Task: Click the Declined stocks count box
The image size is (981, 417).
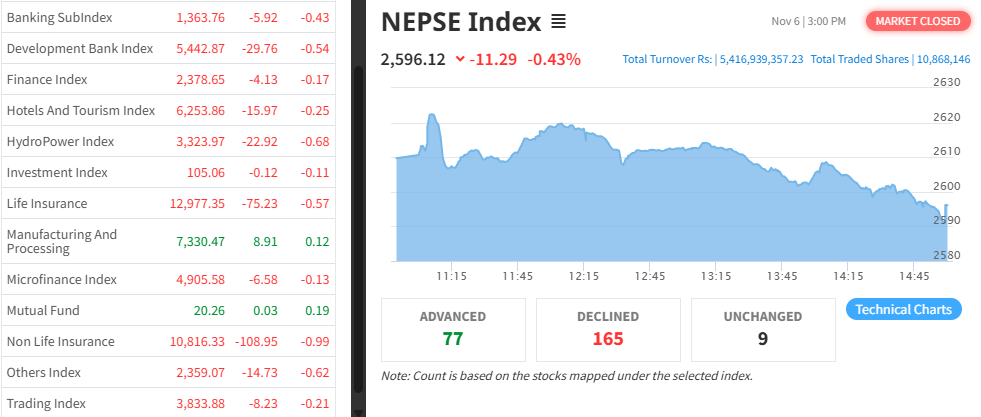Action: click(608, 329)
